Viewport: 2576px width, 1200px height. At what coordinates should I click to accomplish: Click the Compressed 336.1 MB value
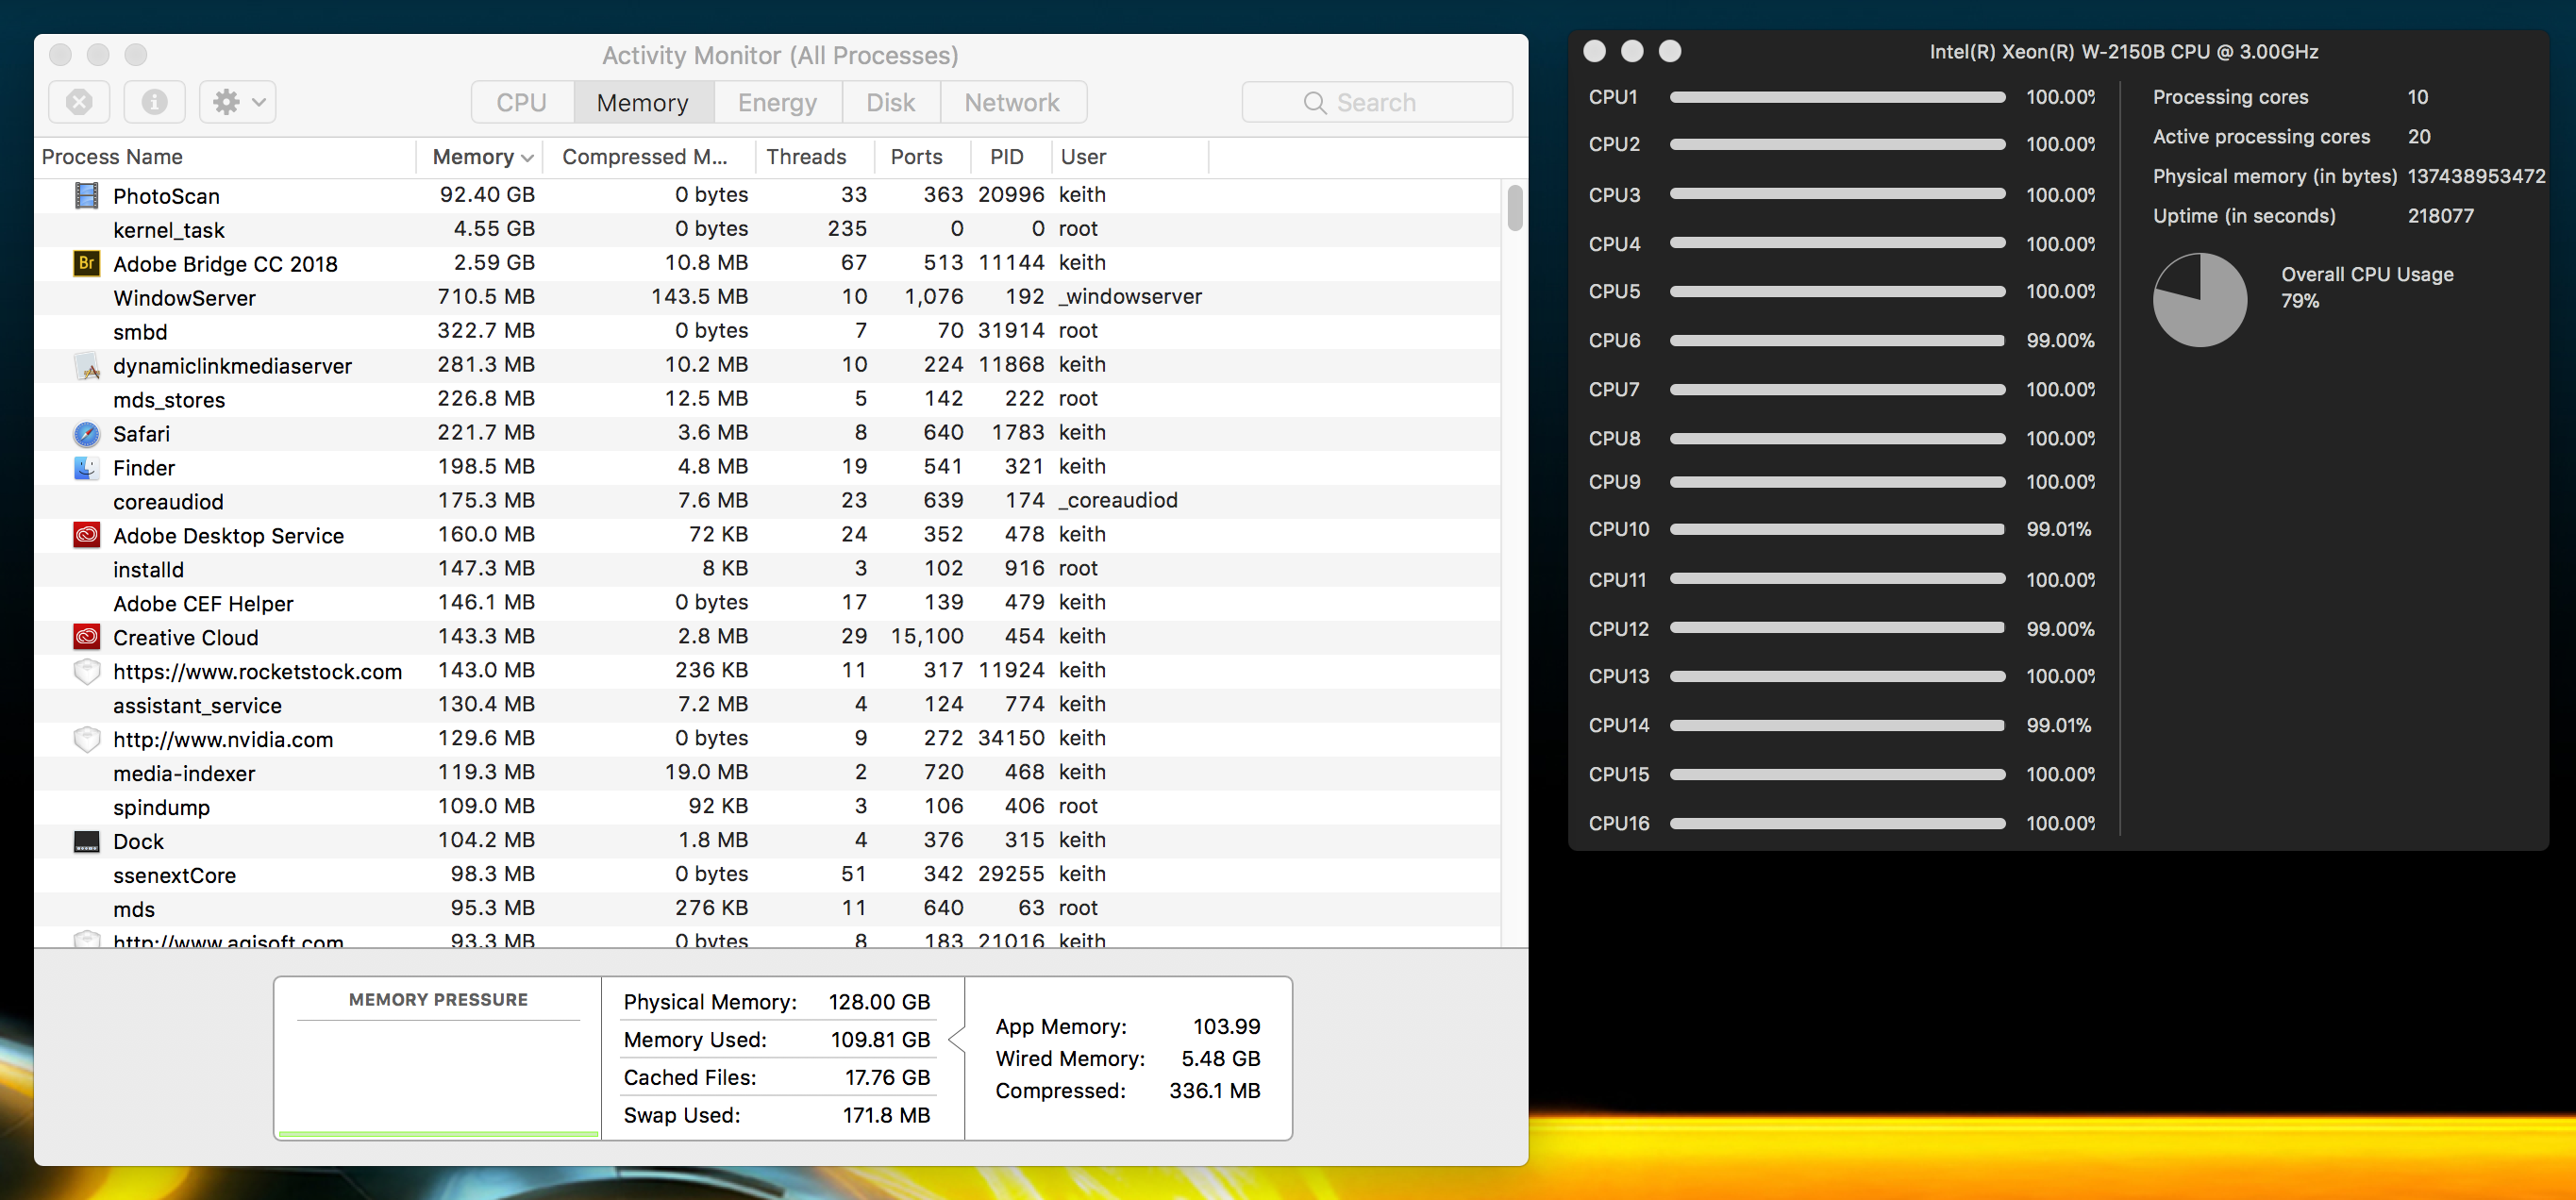1214,1091
